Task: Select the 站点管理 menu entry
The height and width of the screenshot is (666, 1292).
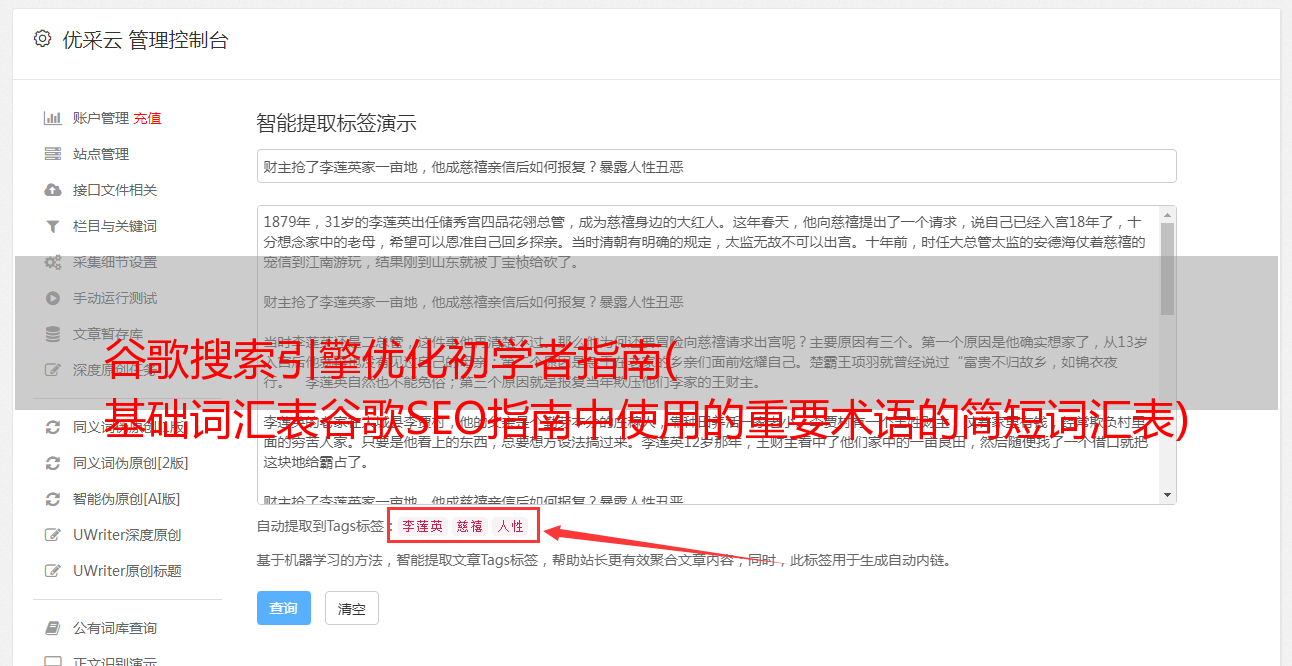Action: click(x=101, y=154)
